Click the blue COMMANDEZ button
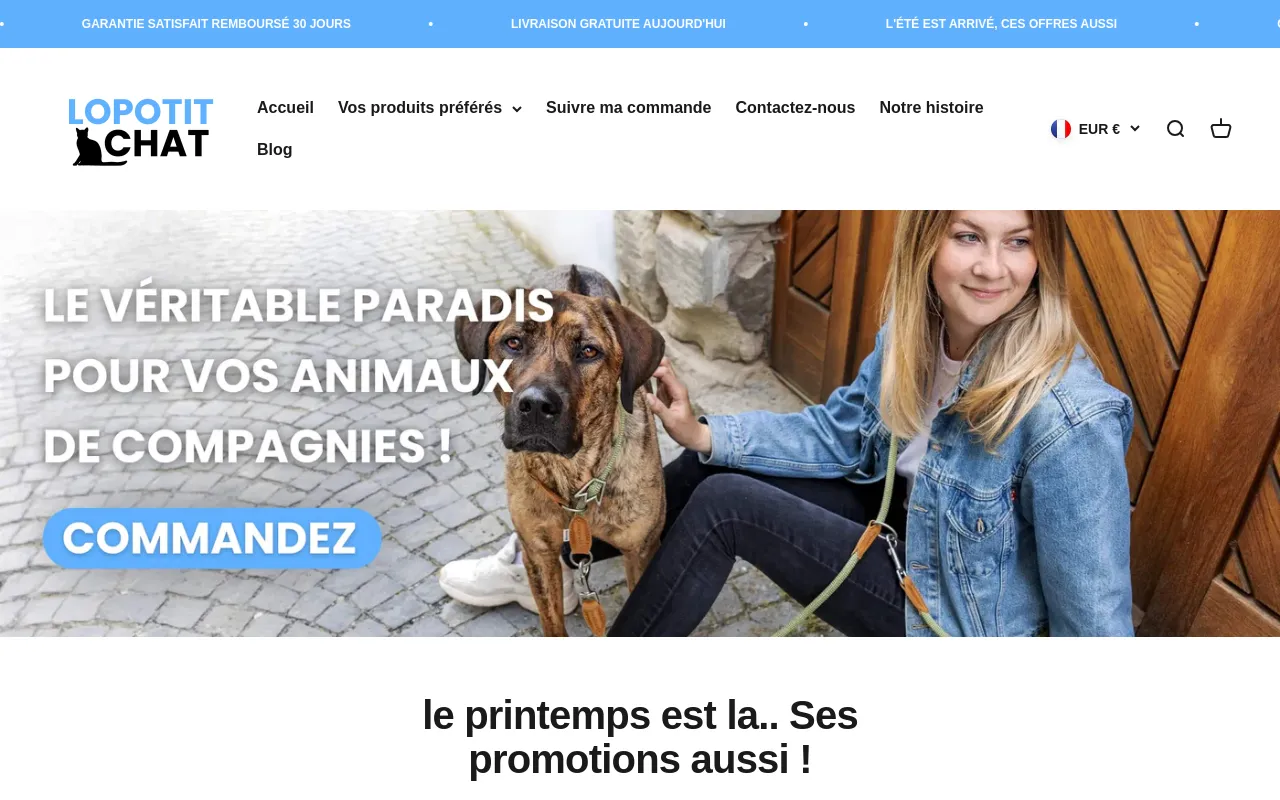 point(212,538)
